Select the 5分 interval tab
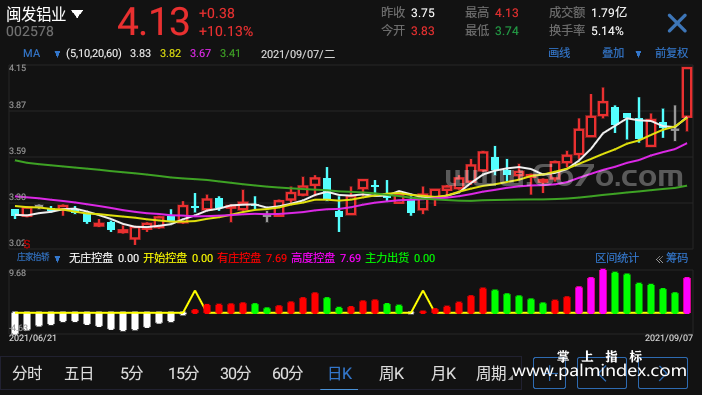The height and width of the screenshot is (395, 702). click(131, 373)
